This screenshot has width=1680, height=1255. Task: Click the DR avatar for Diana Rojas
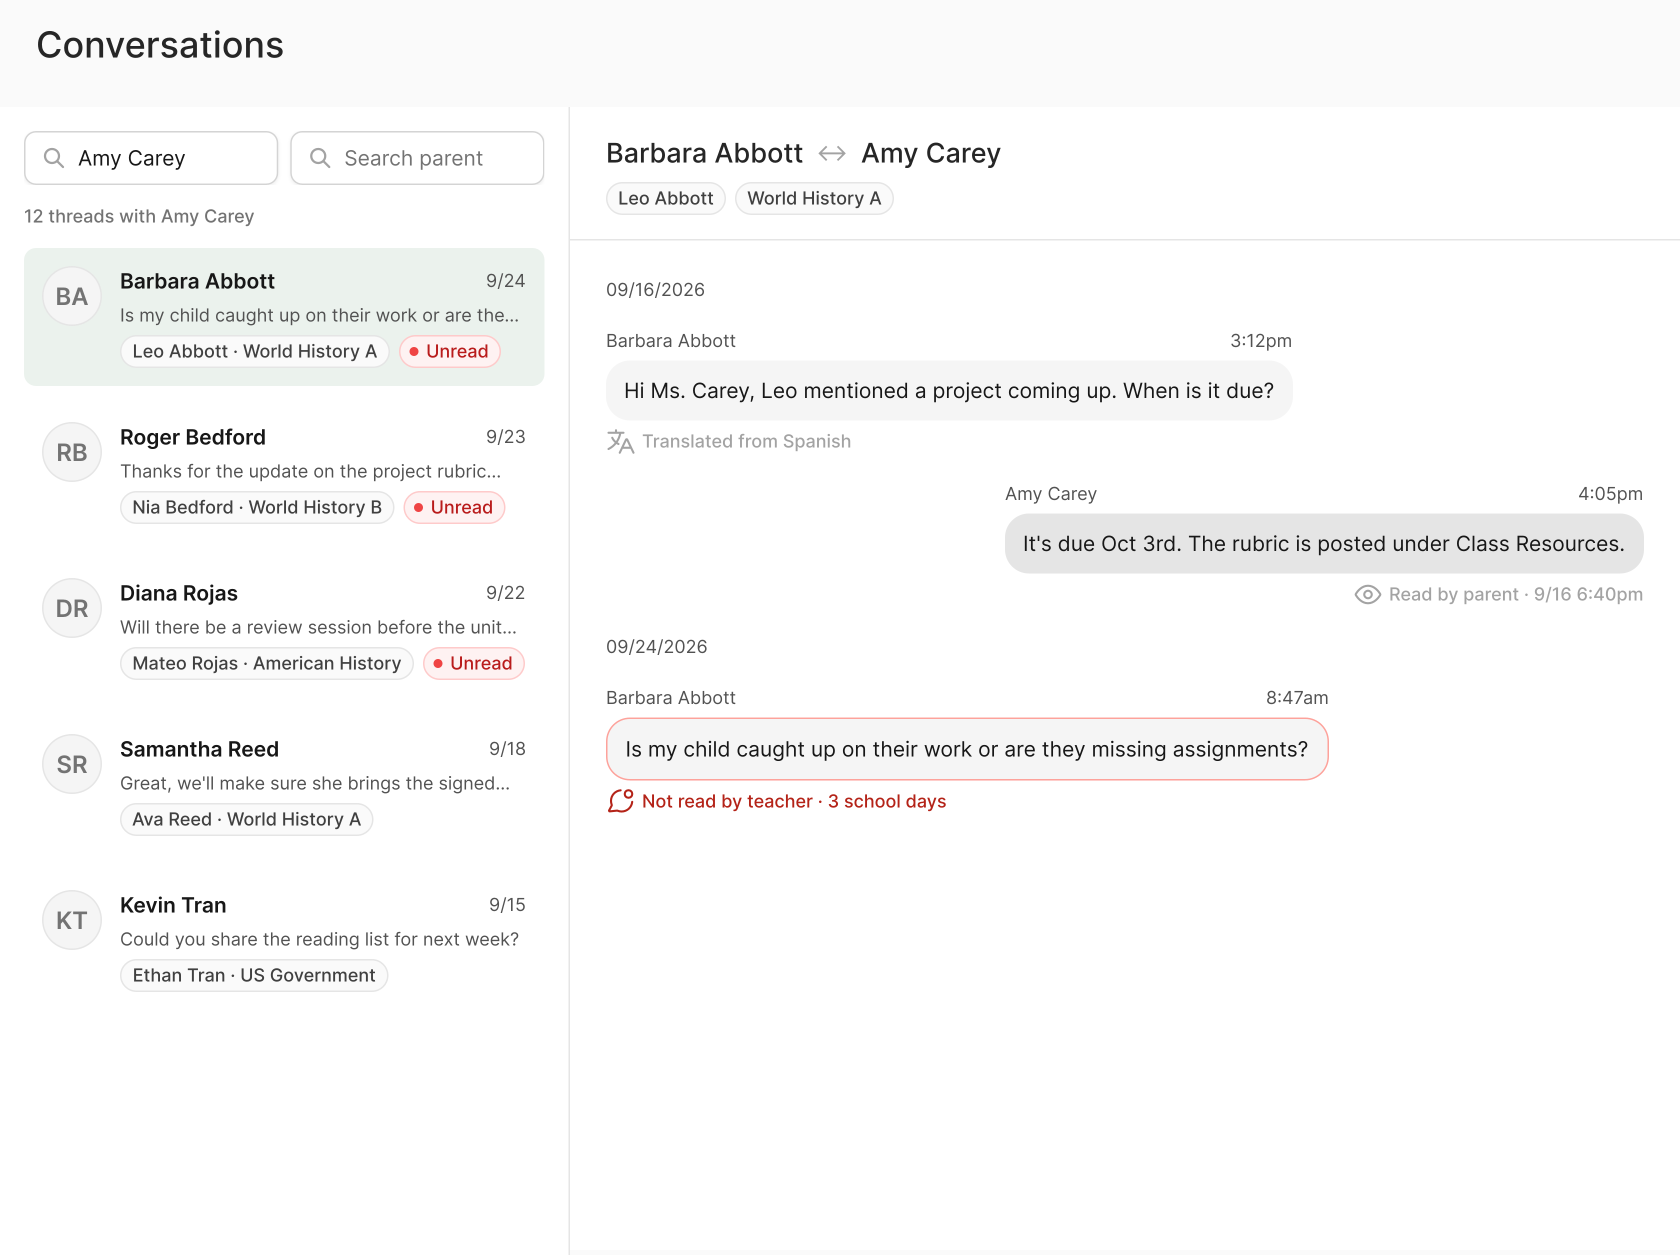click(72, 609)
